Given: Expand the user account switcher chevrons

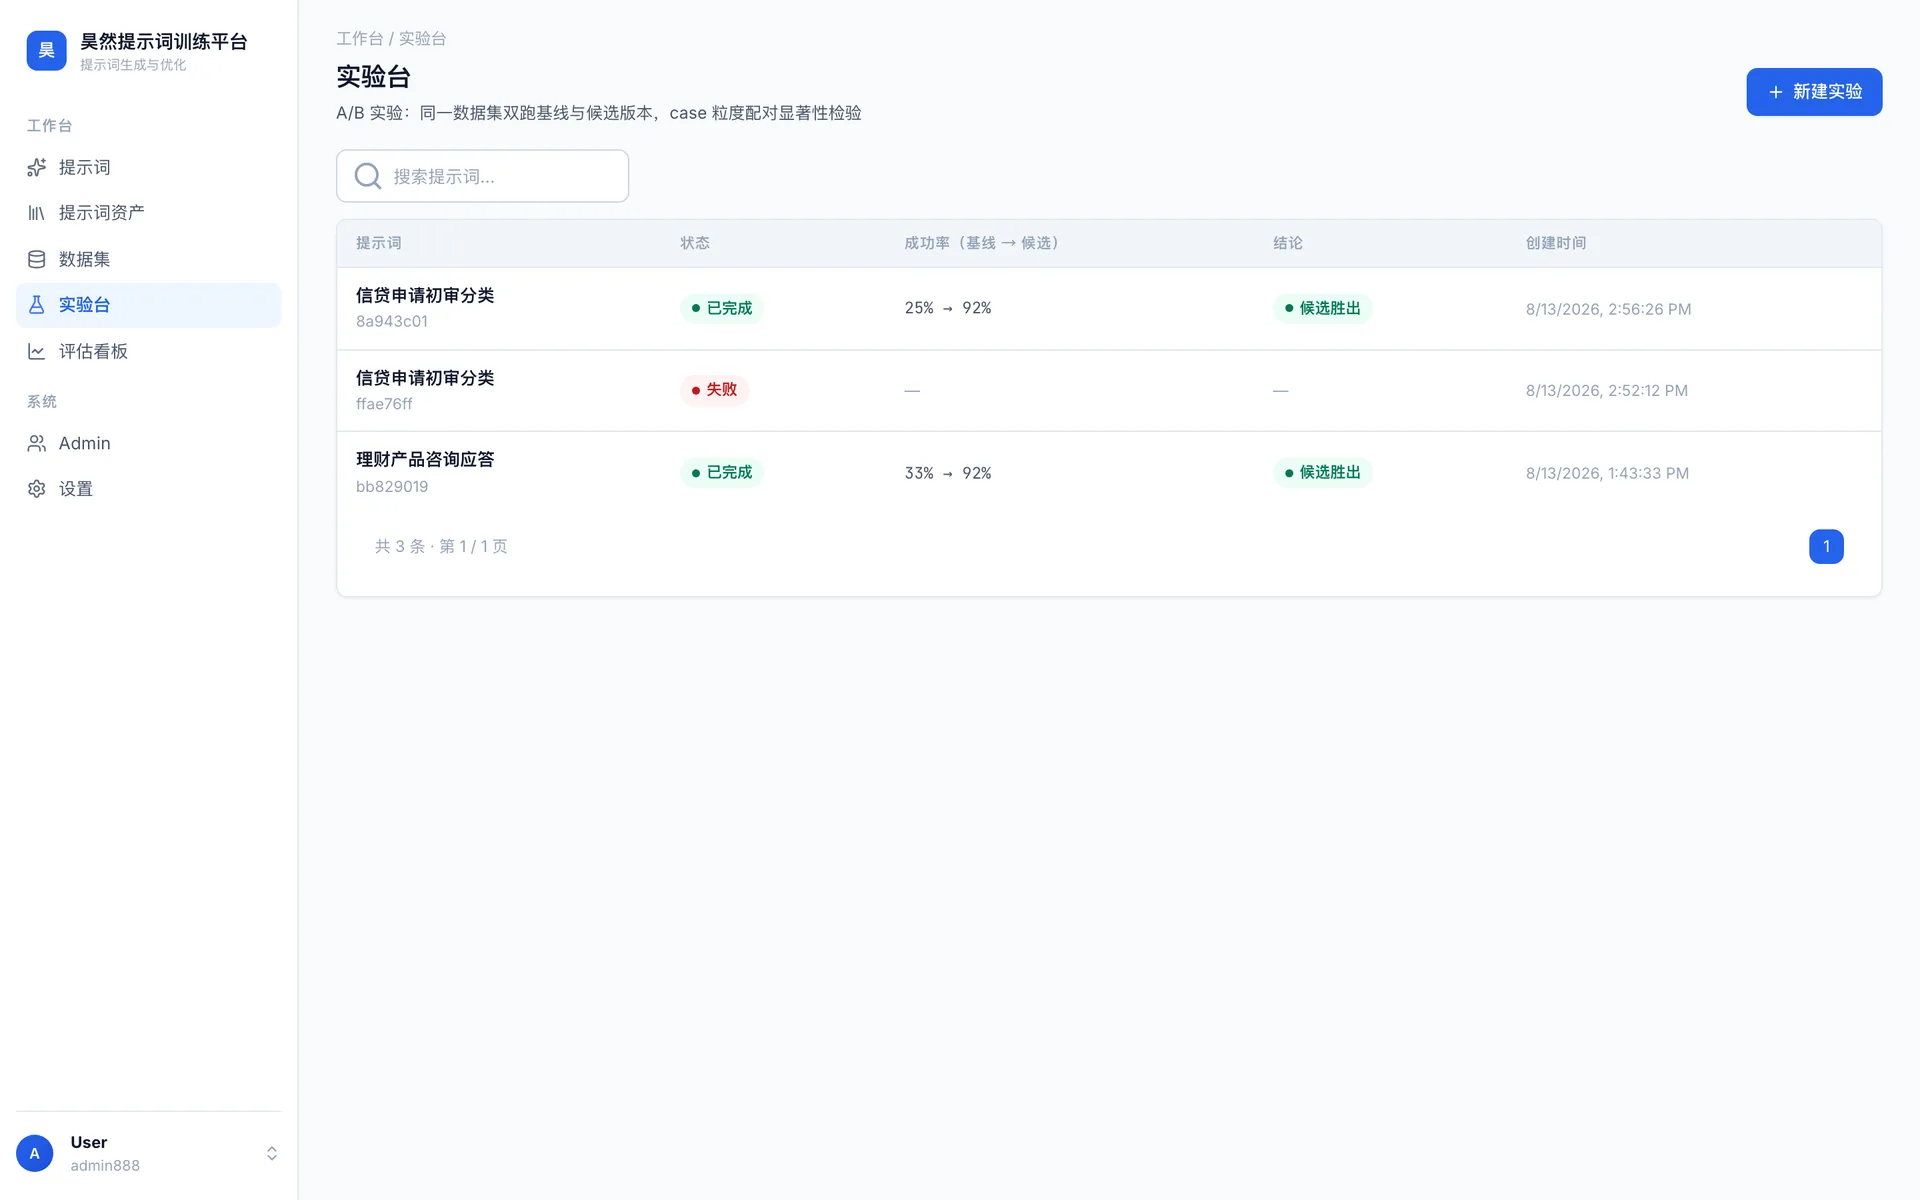Looking at the screenshot, I should pyautogui.click(x=271, y=1153).
